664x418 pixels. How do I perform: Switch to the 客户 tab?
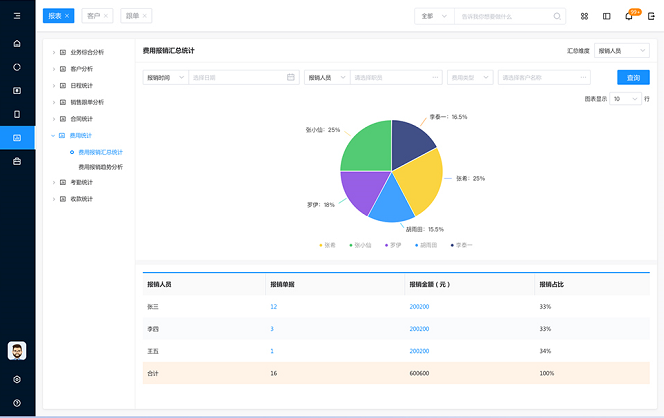(96, 16)
